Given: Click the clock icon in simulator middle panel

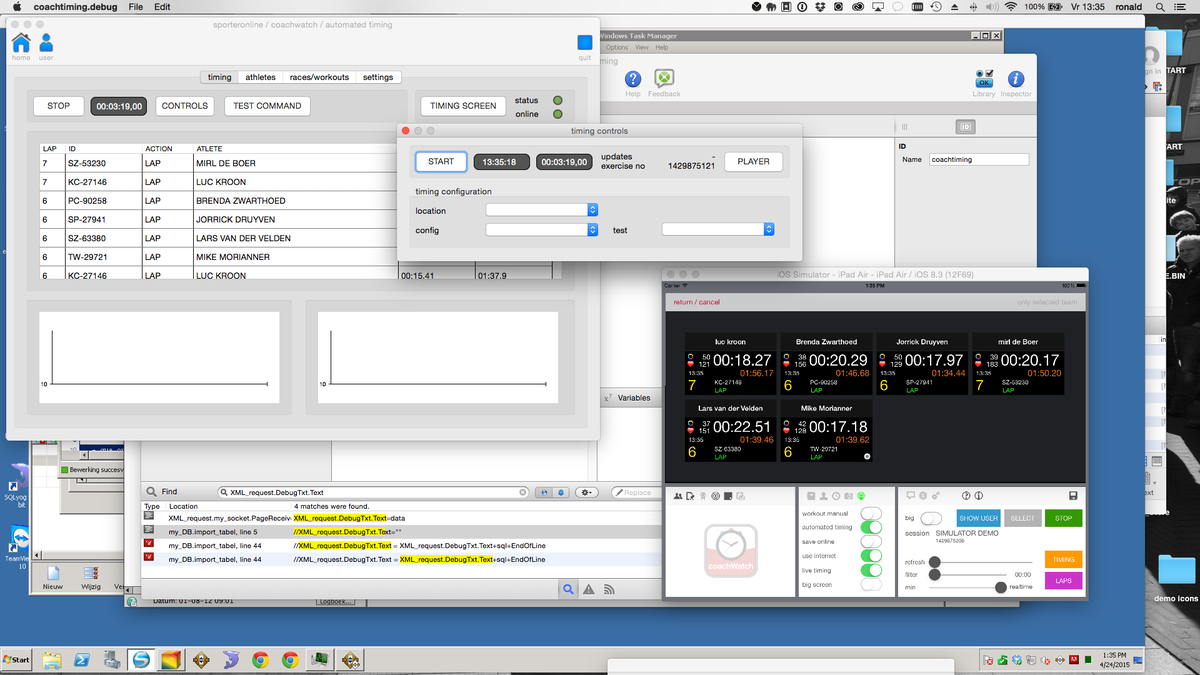Looking at the screenshot, I should pos(836,496).
